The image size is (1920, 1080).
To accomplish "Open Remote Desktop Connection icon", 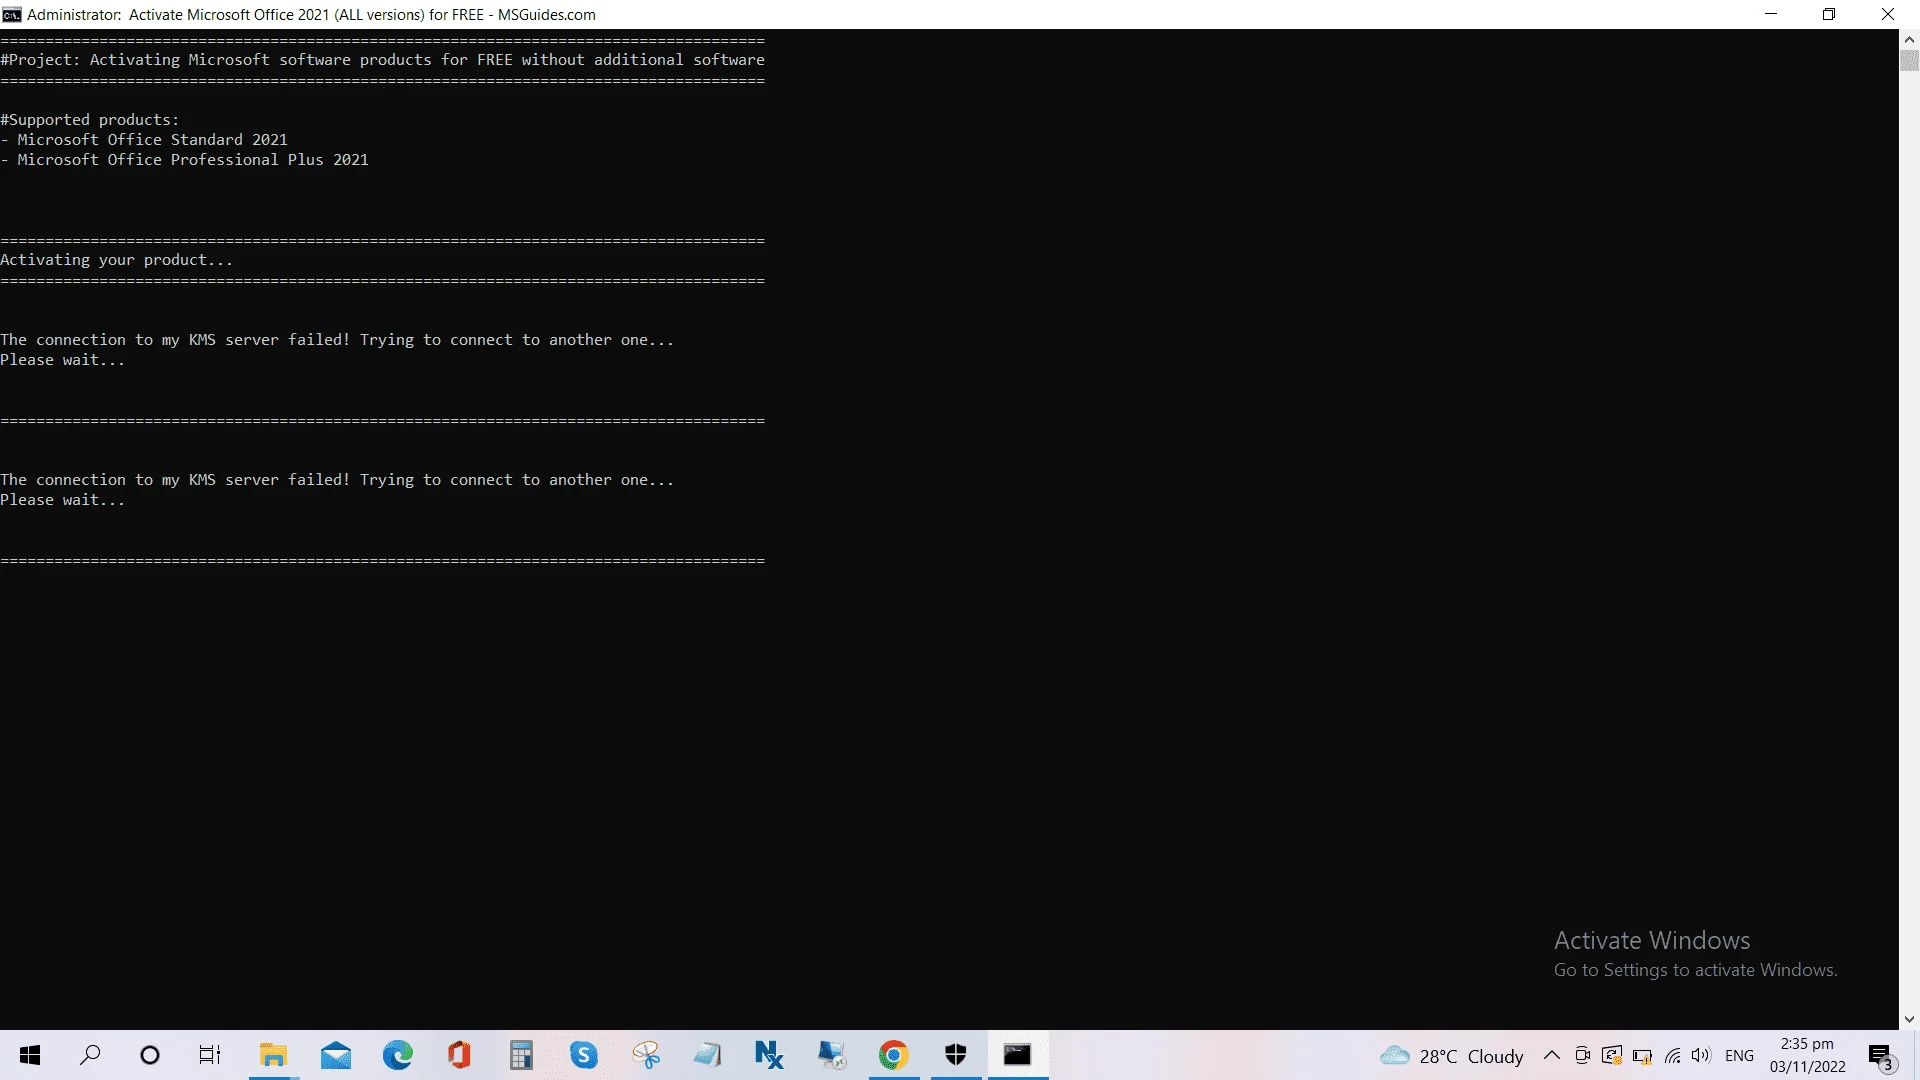I will pyautogui.click(x=831, y=1055).
